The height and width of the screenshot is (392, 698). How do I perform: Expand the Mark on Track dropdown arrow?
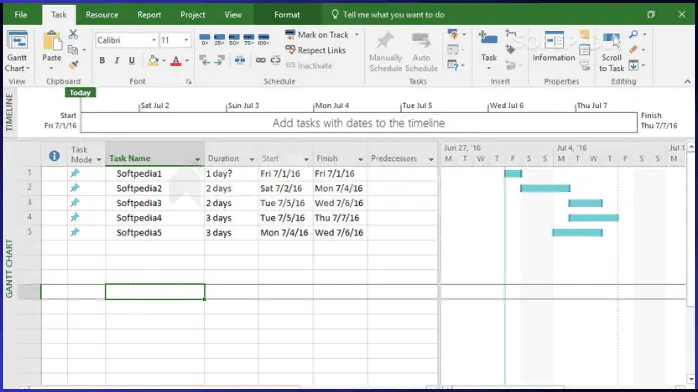pyautogui.click(x=357, y=35)
